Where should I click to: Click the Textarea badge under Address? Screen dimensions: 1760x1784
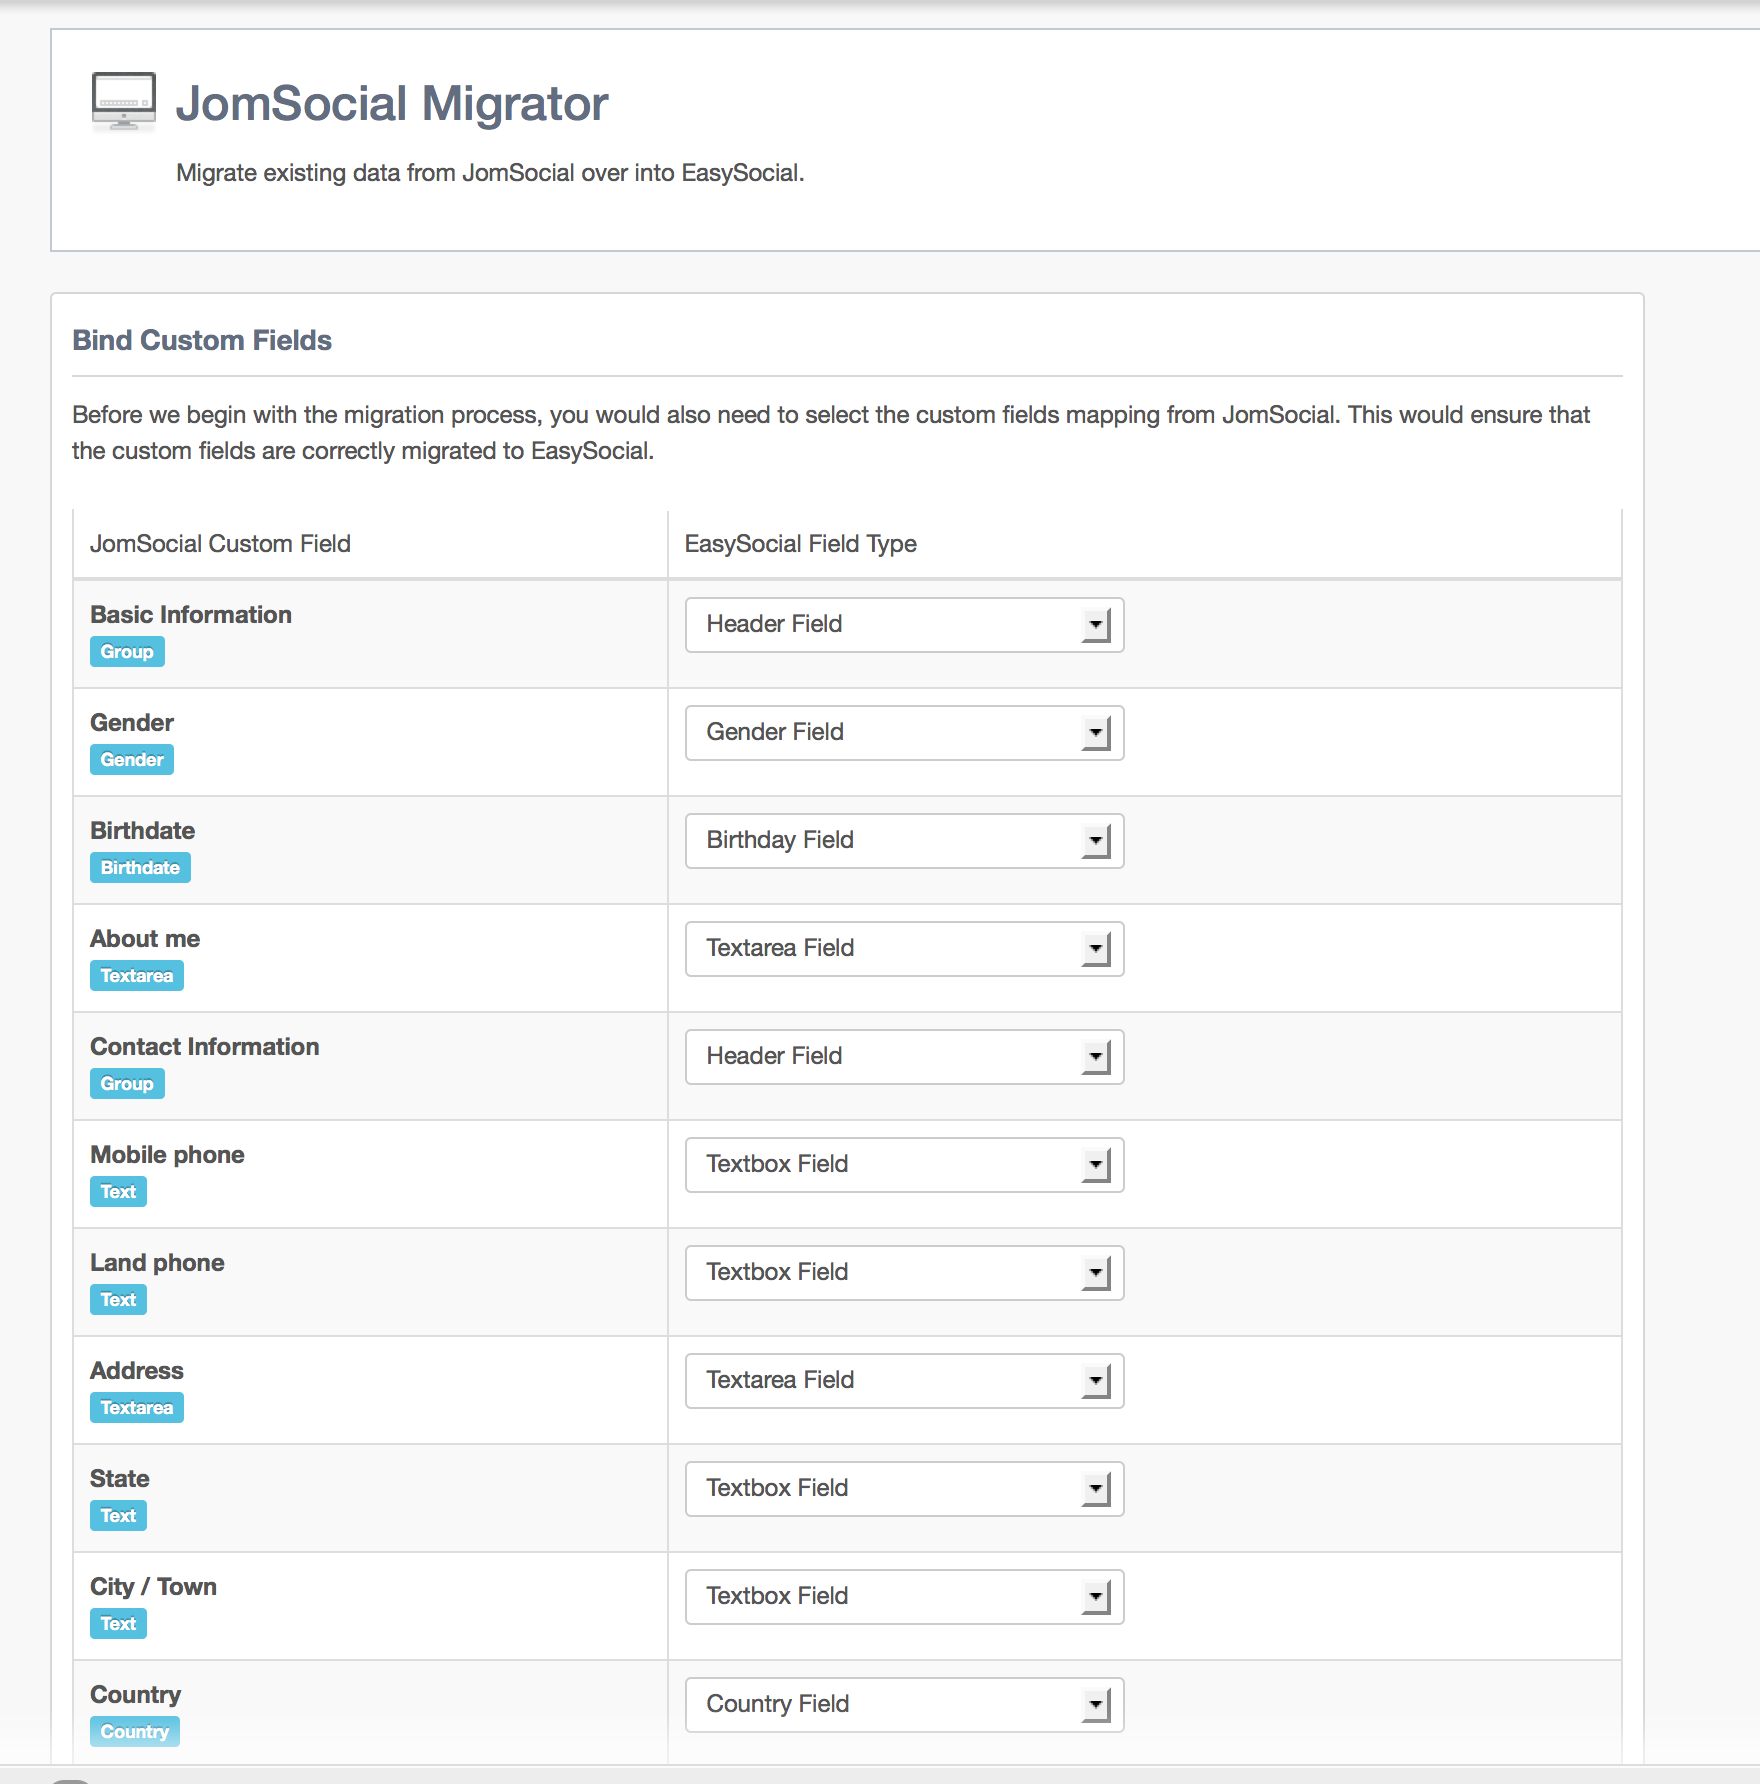coord(137,1408)
